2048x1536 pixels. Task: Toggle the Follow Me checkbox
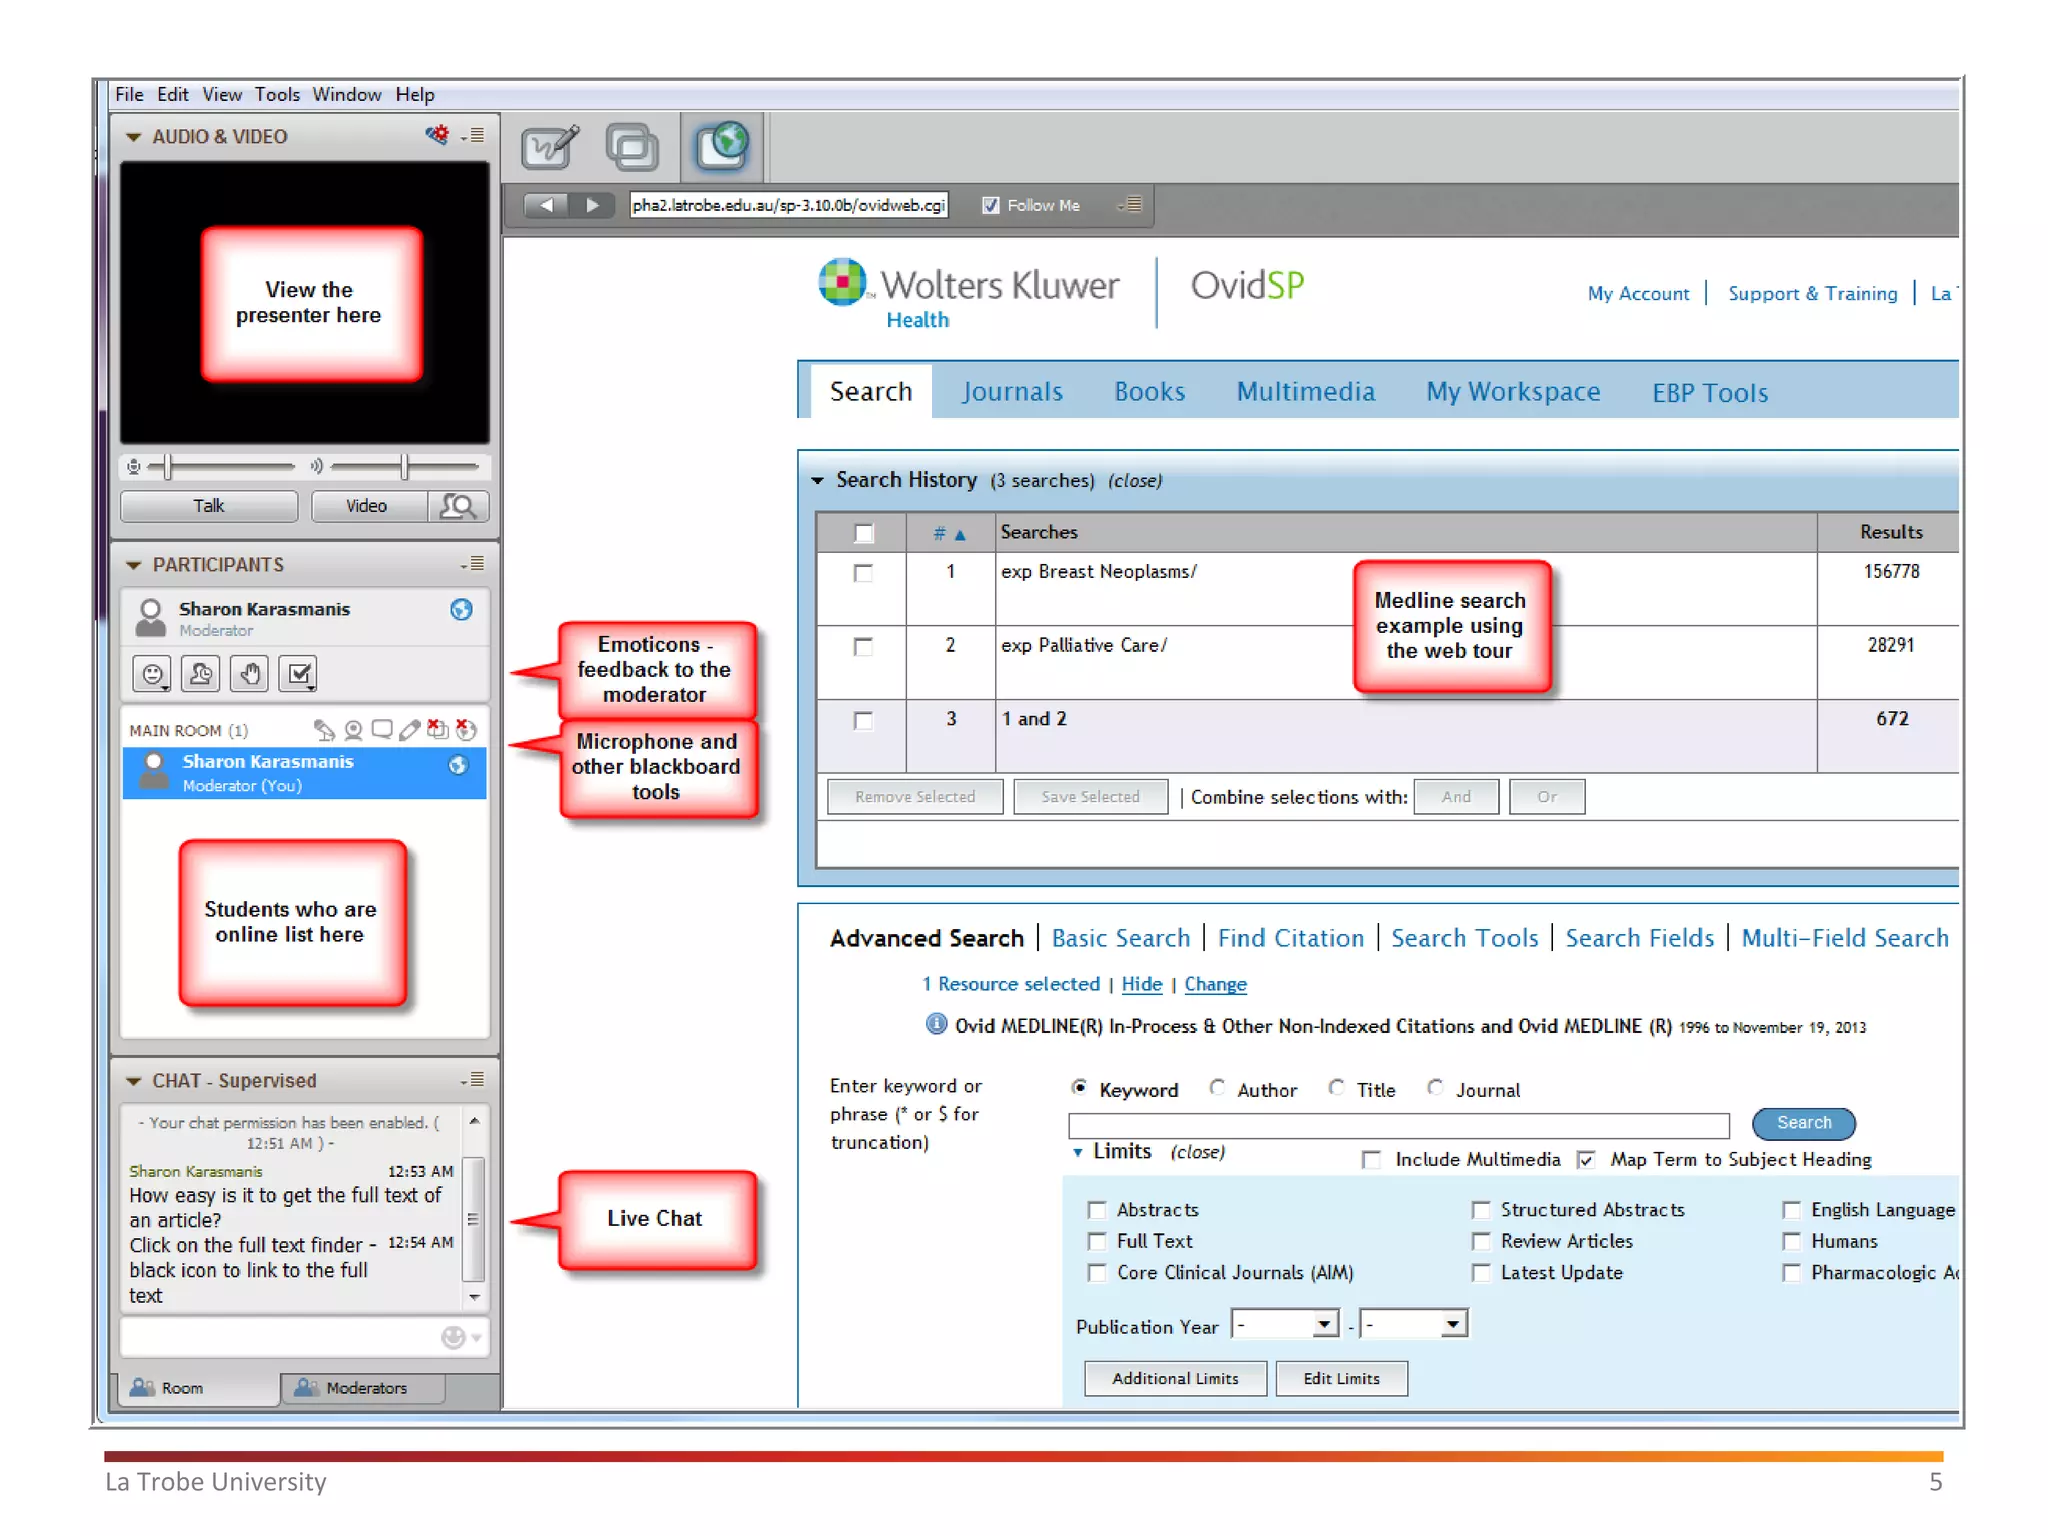point(990,205)
